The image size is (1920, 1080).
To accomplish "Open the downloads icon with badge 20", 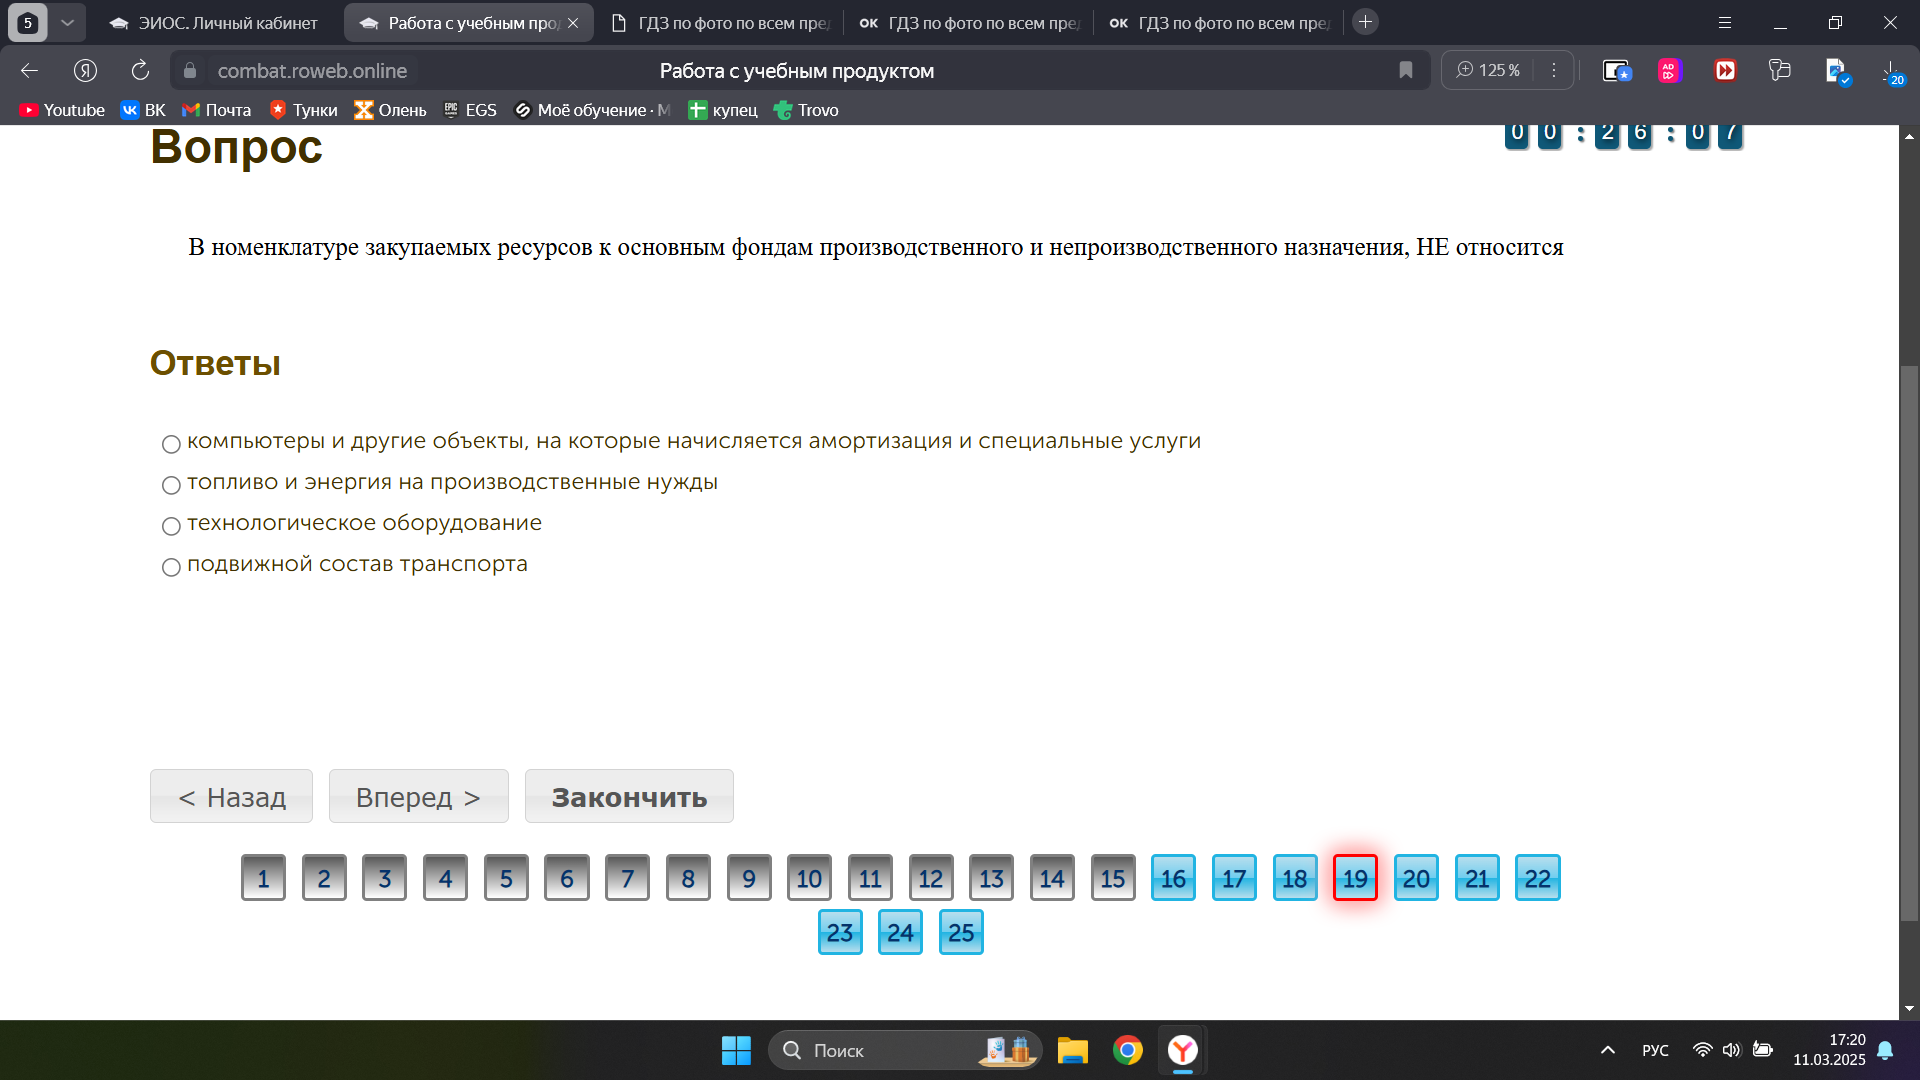I will (1892, 71).
